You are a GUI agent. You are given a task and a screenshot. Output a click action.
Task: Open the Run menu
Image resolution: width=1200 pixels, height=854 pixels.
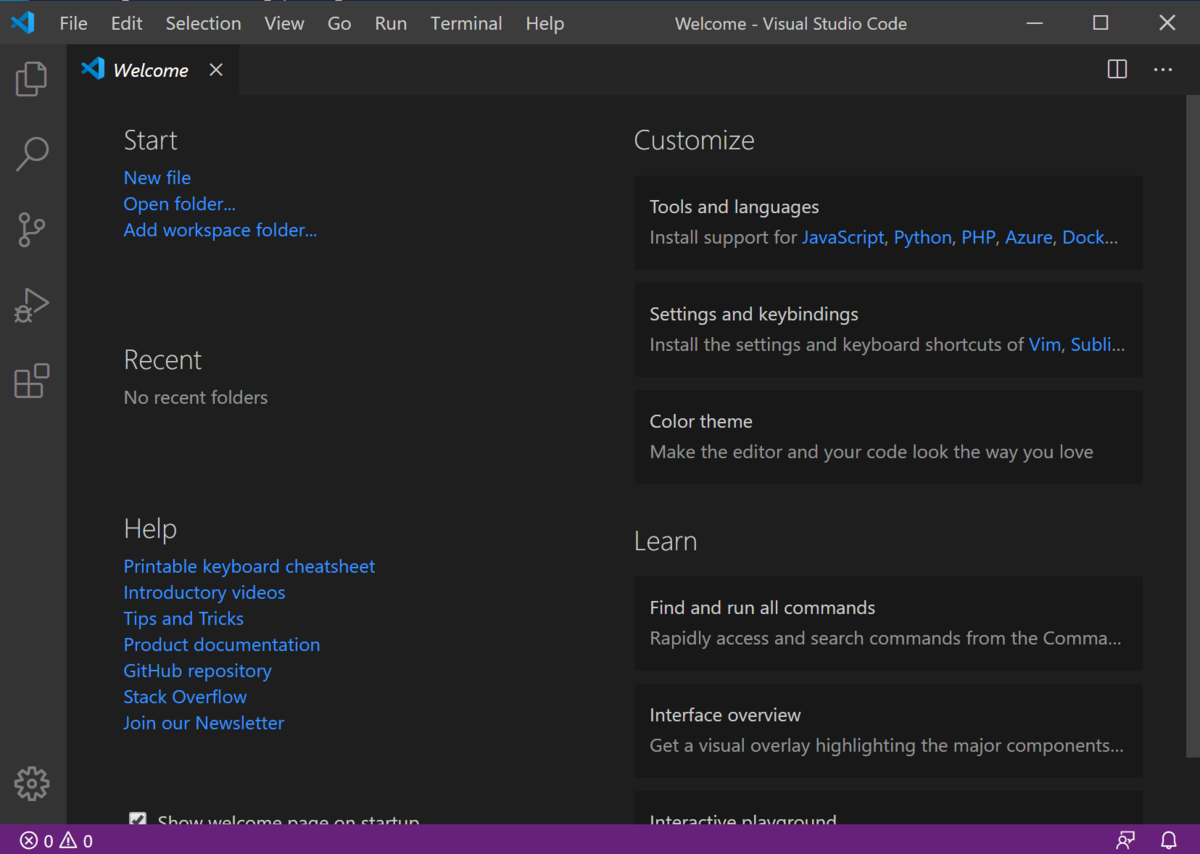coord(390,23)
